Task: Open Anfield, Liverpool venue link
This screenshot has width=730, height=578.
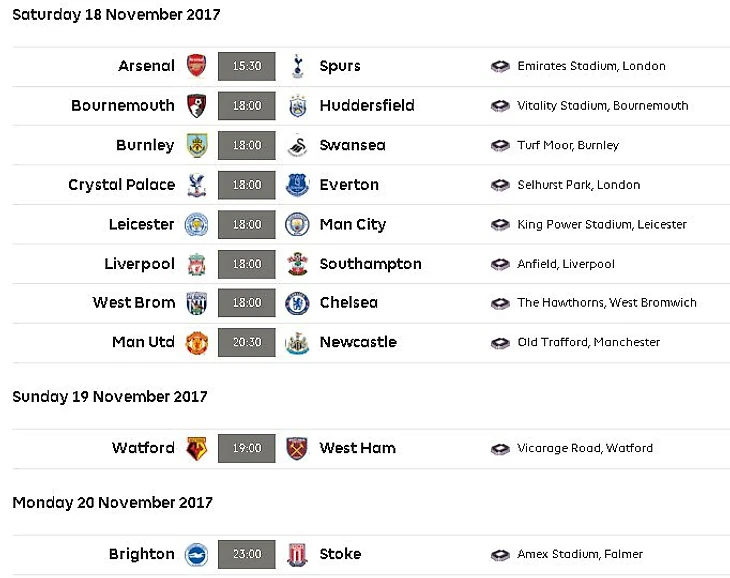Action: (x=565, y=264)
